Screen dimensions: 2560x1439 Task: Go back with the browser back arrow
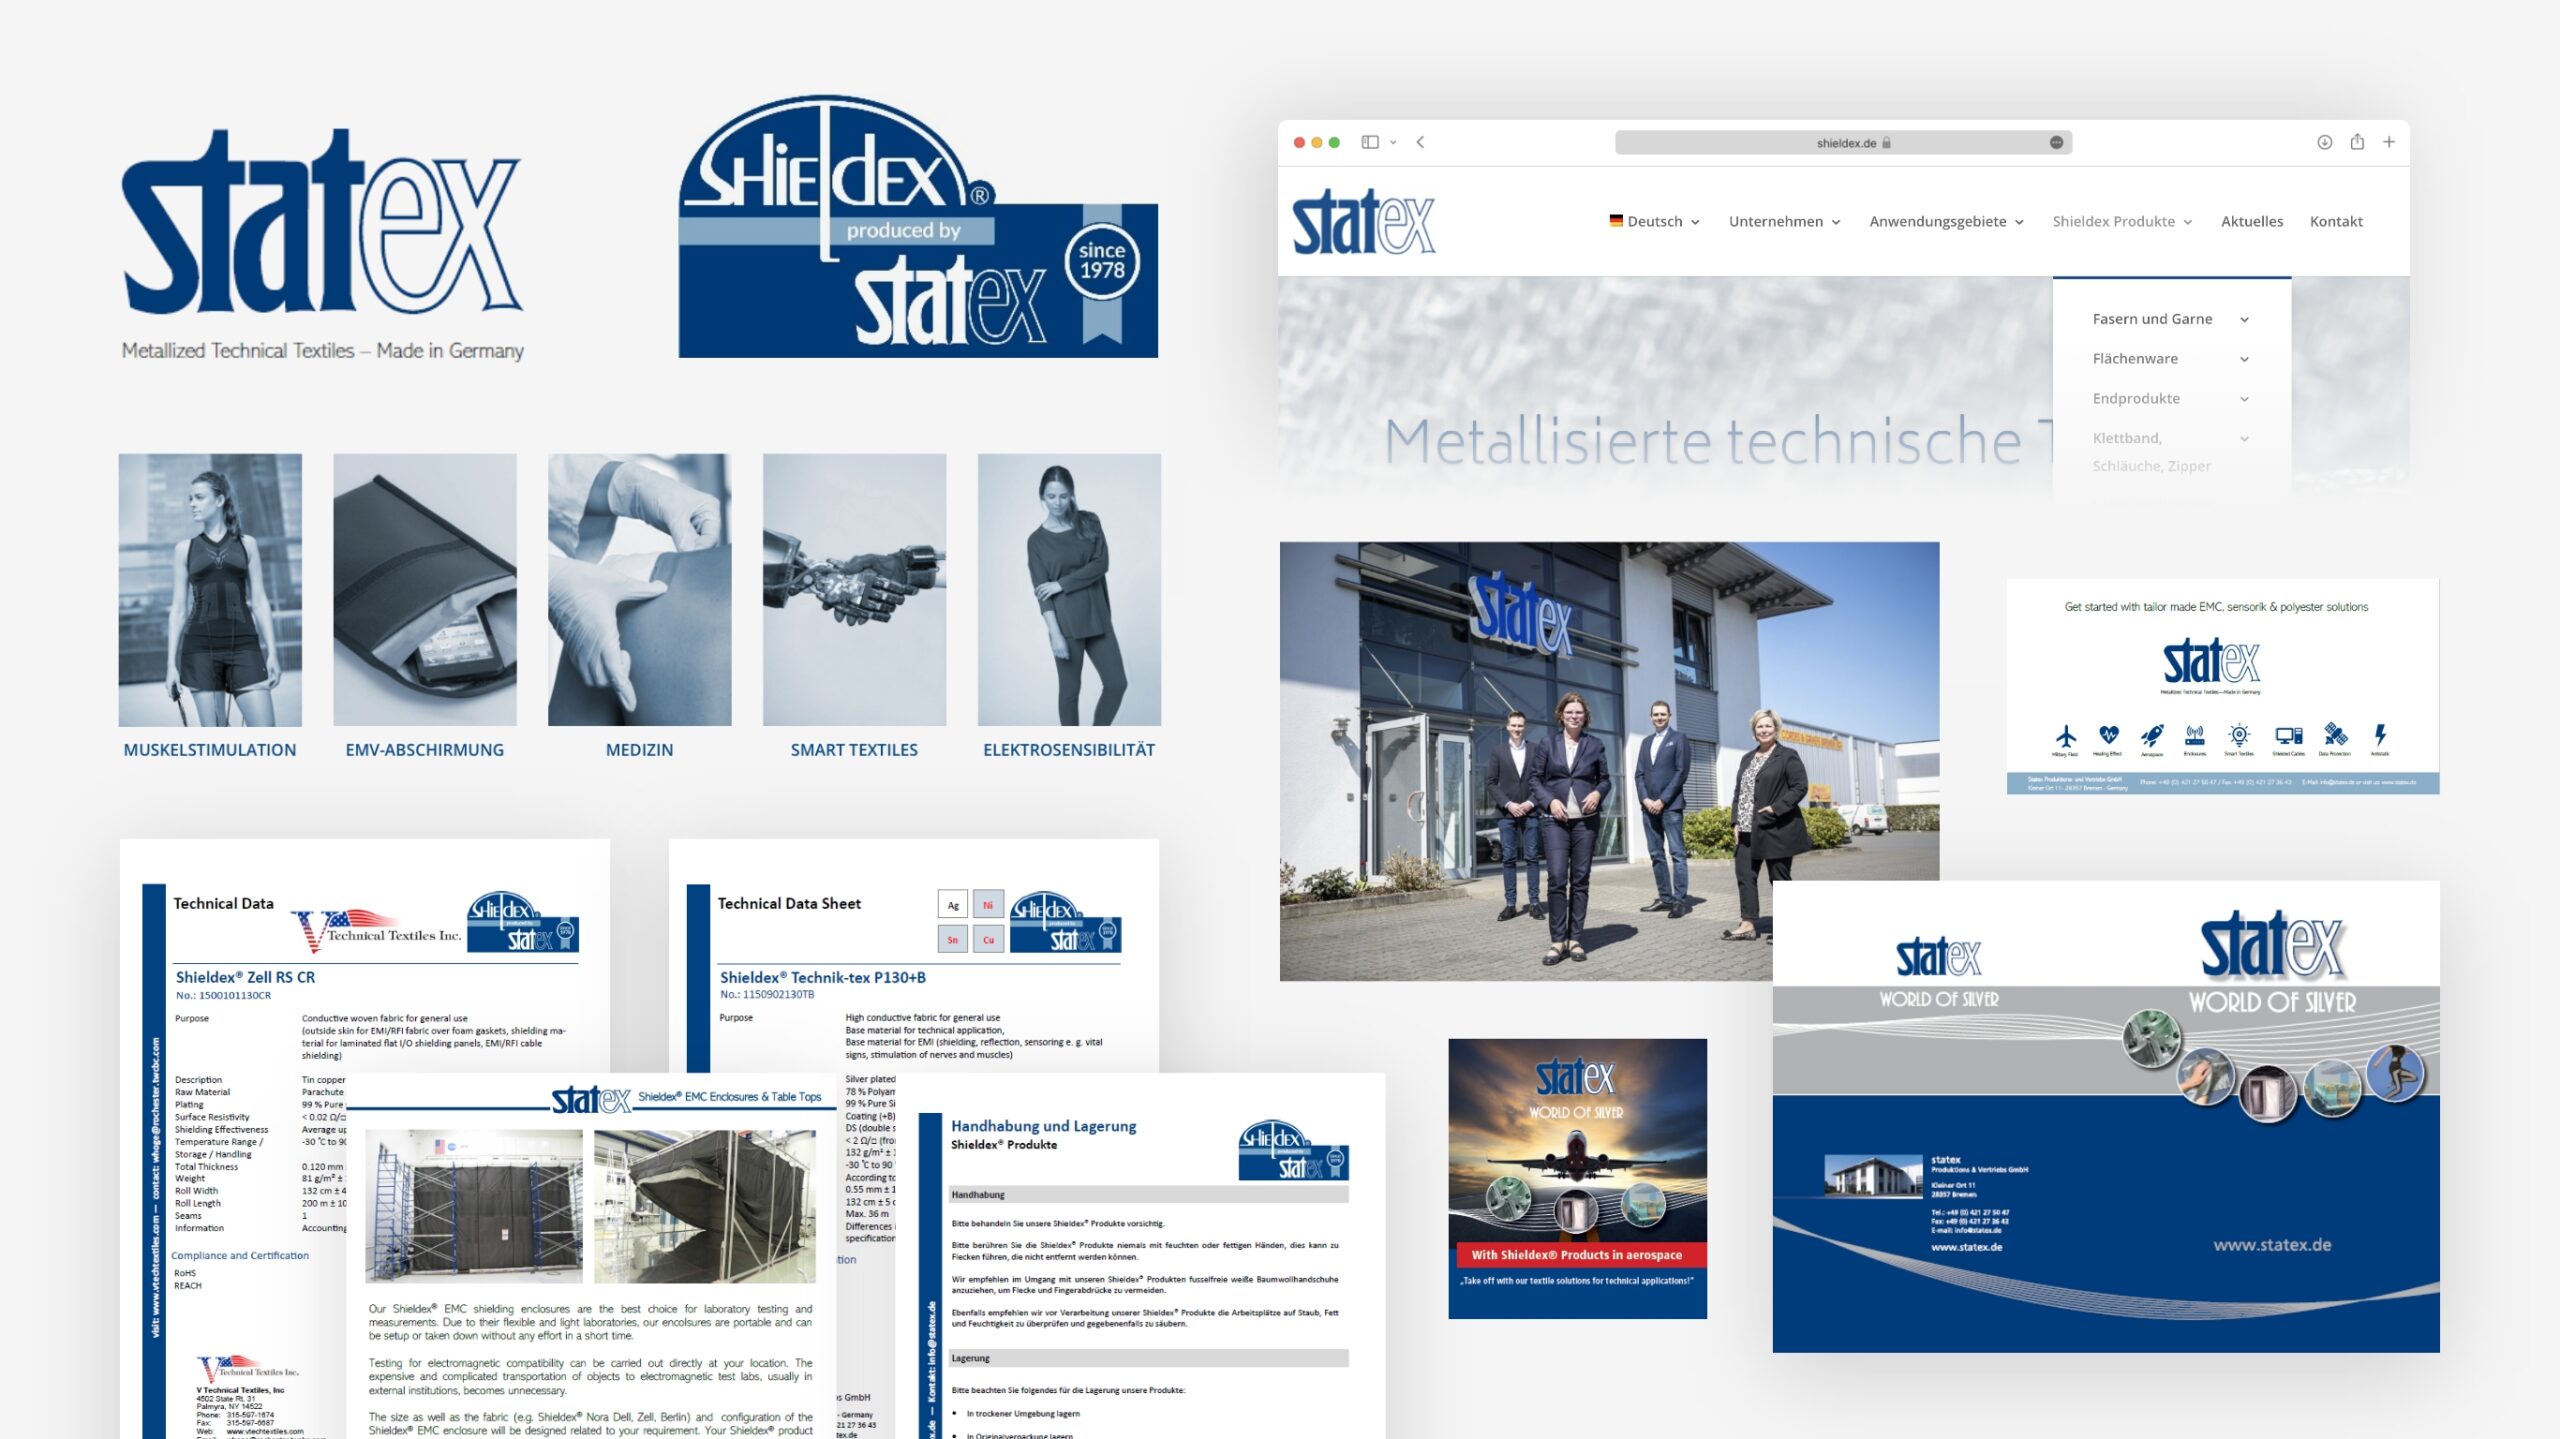[1420, 142]
